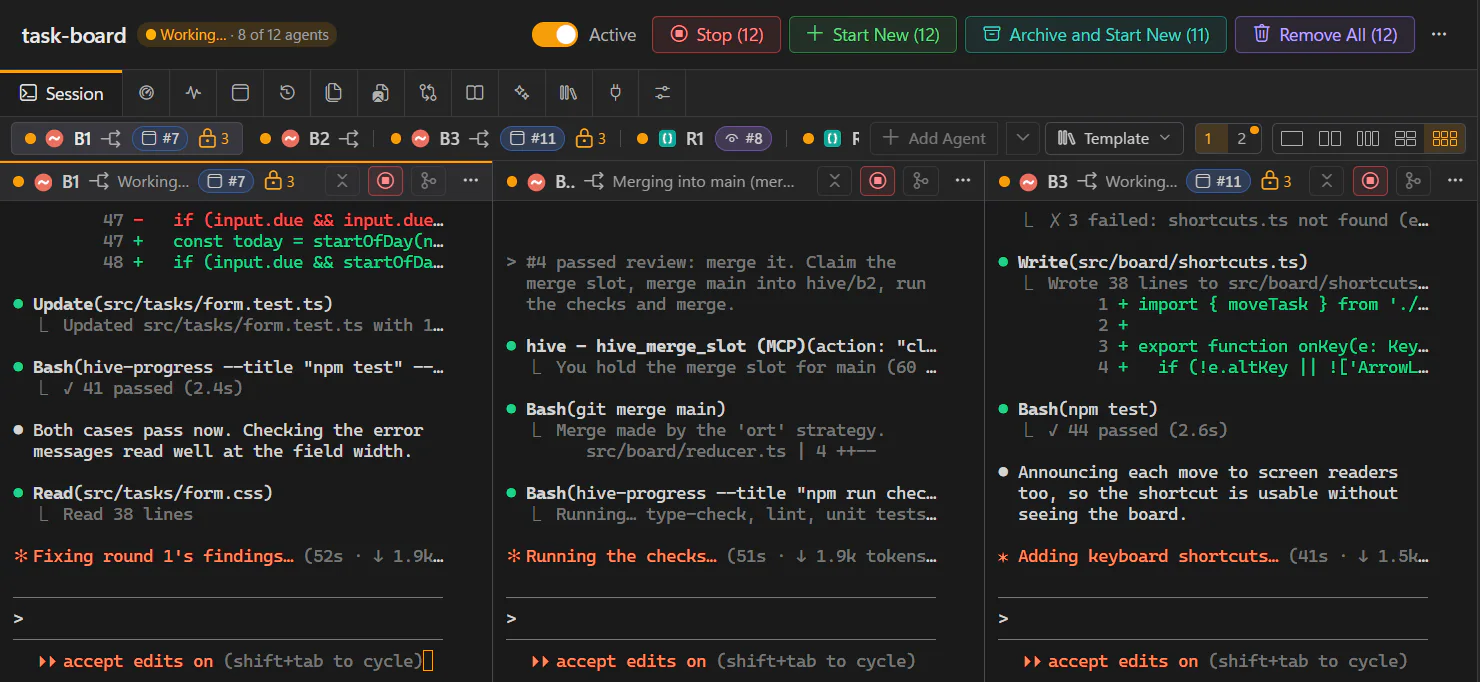Open more options in the B1 pane
Image resolution: width=1480 pixels, height=682 pixels.
[471, 181]
